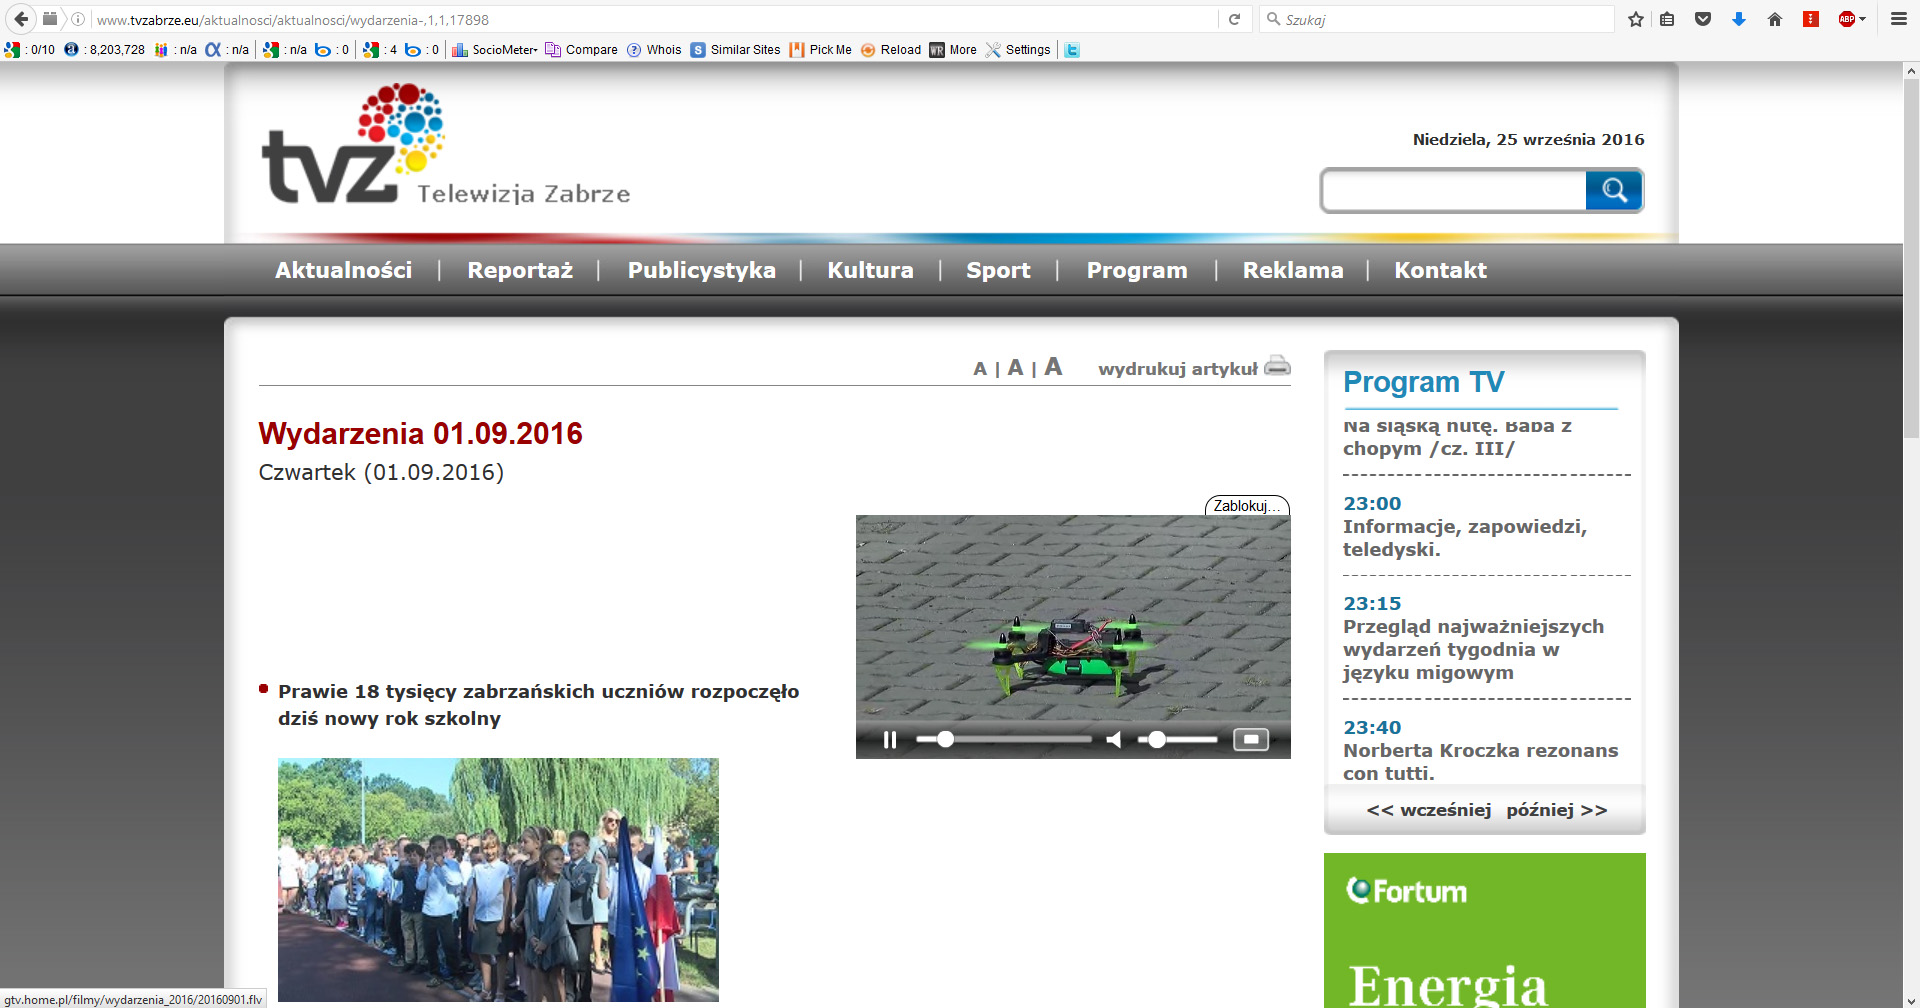Click the Twitter bird toolbar icon
This screenshot has width=1920, height=1008.
1072,49
